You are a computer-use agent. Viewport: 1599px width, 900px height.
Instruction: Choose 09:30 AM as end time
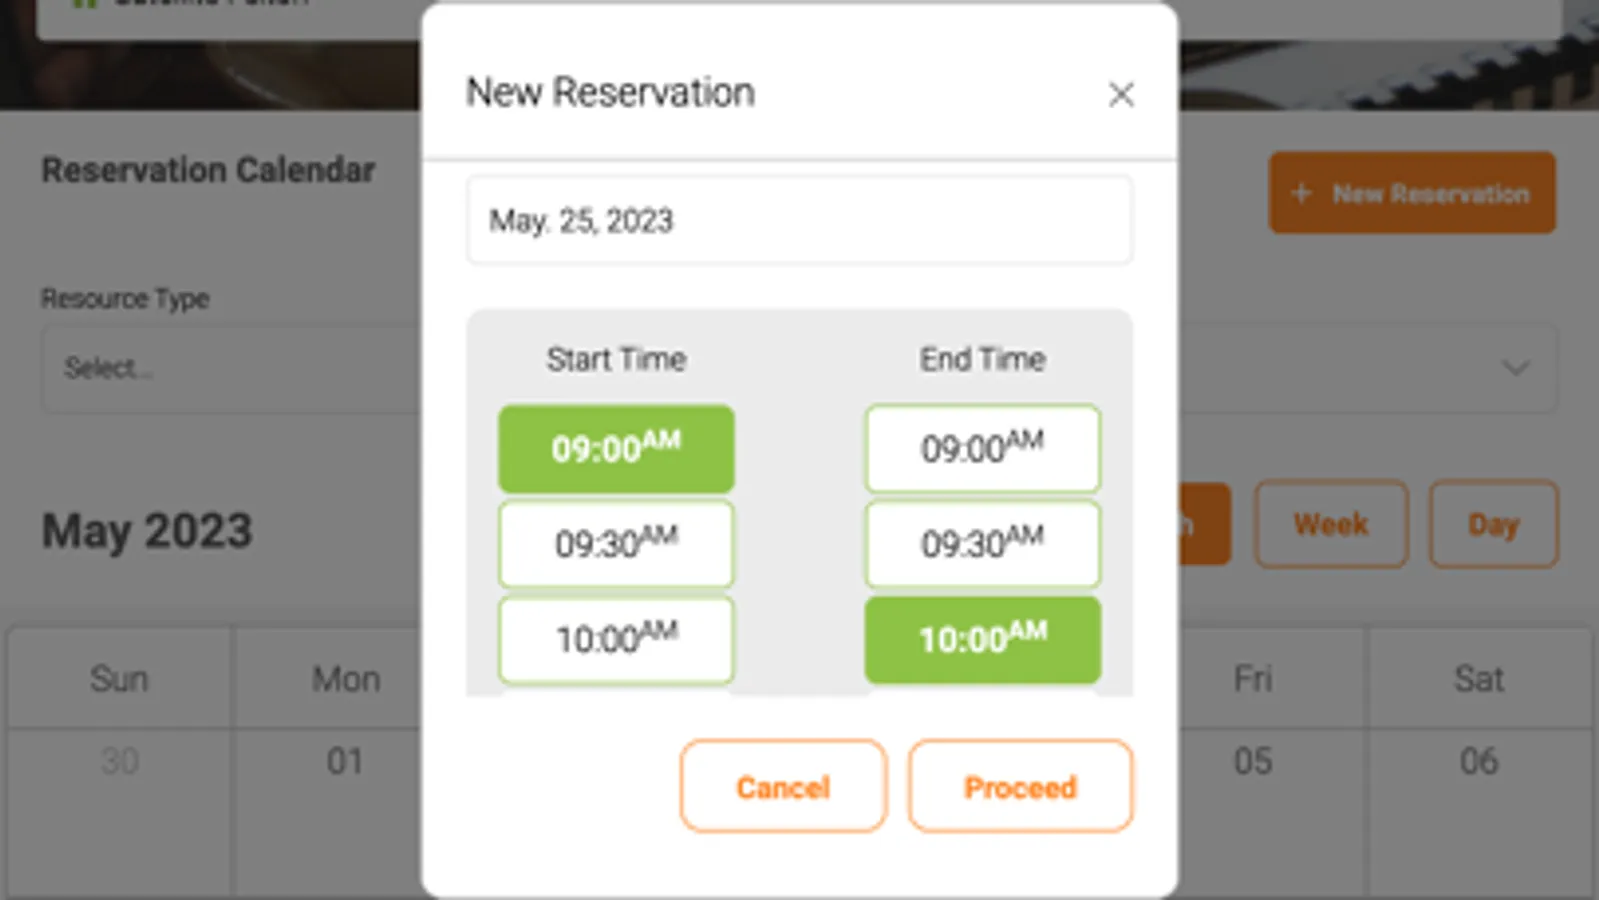982,544
